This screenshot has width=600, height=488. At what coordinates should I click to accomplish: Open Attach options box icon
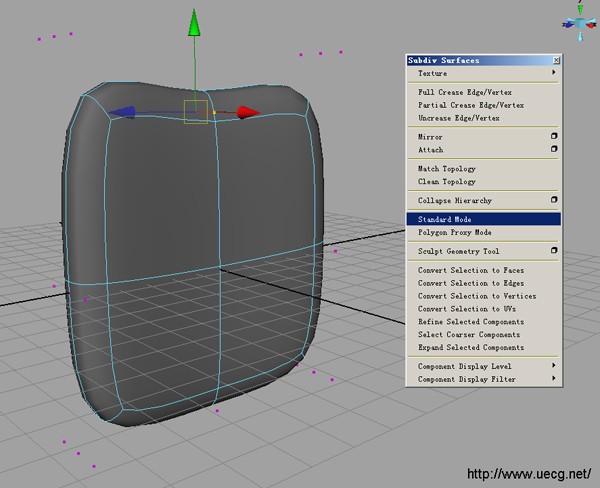pos(554,149)
